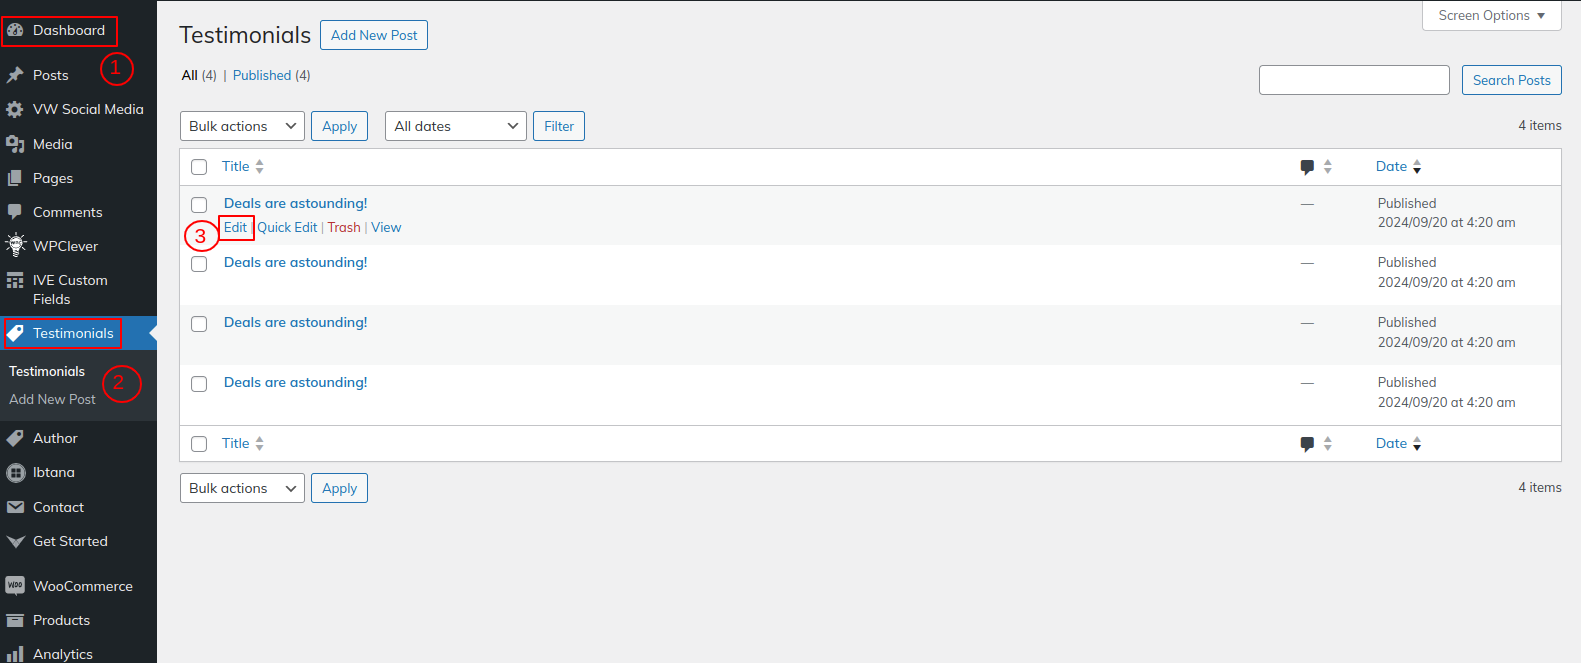
Task: Check the last 'Deals are astounding!' row checkbox
Action: tap(199, 384)
